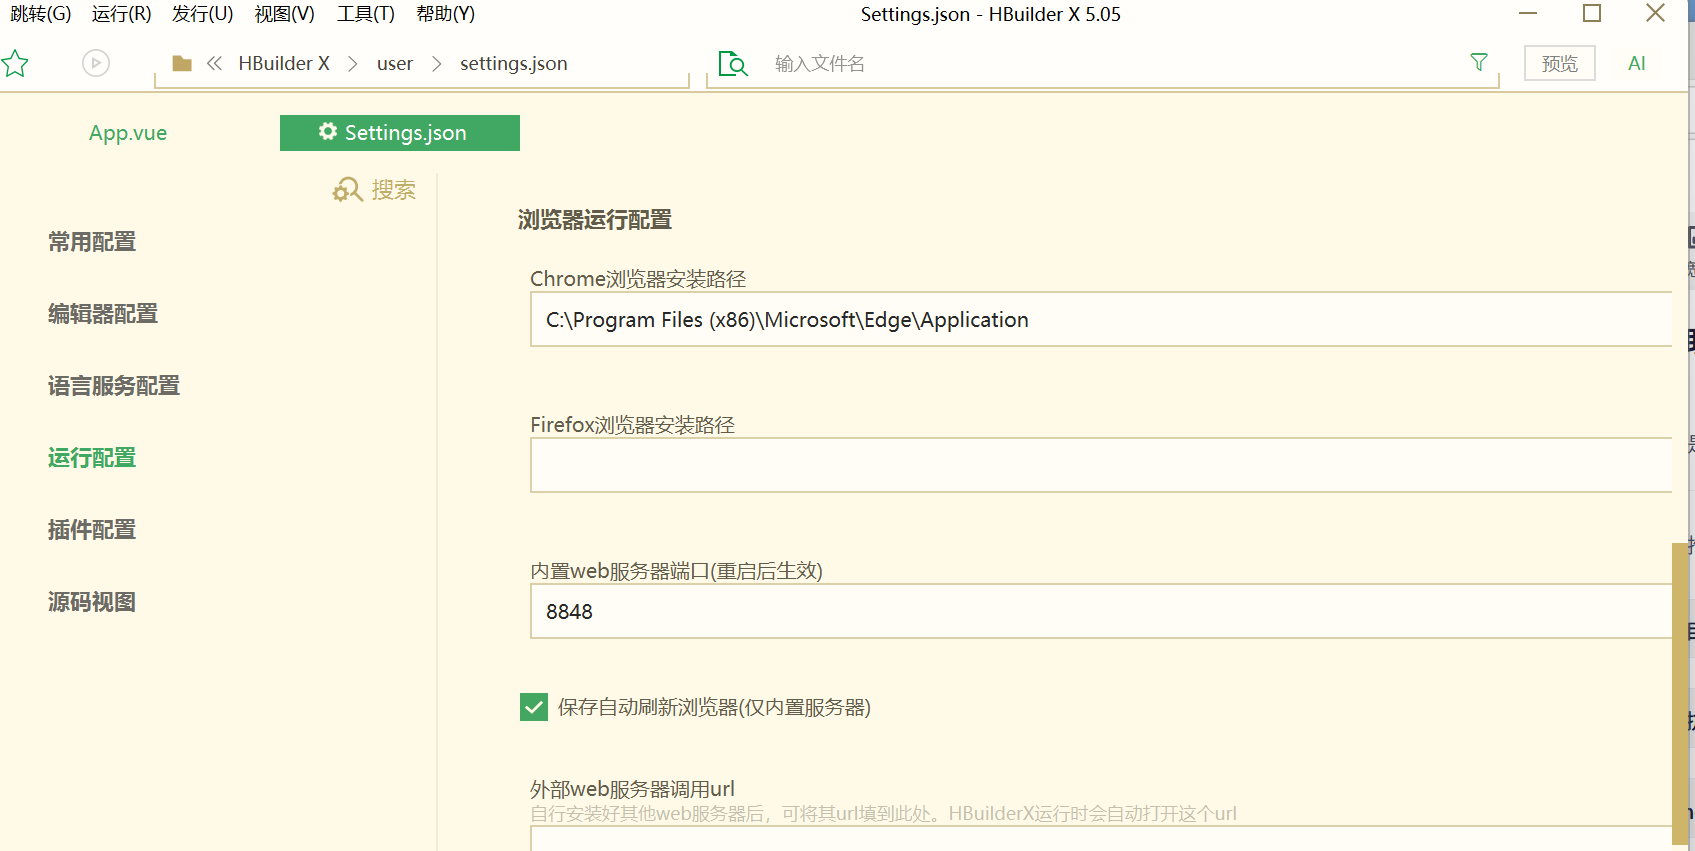Open the 帮助(Y) menu
The height and width of the screenshot is (851, 1695).
(446, 14)
